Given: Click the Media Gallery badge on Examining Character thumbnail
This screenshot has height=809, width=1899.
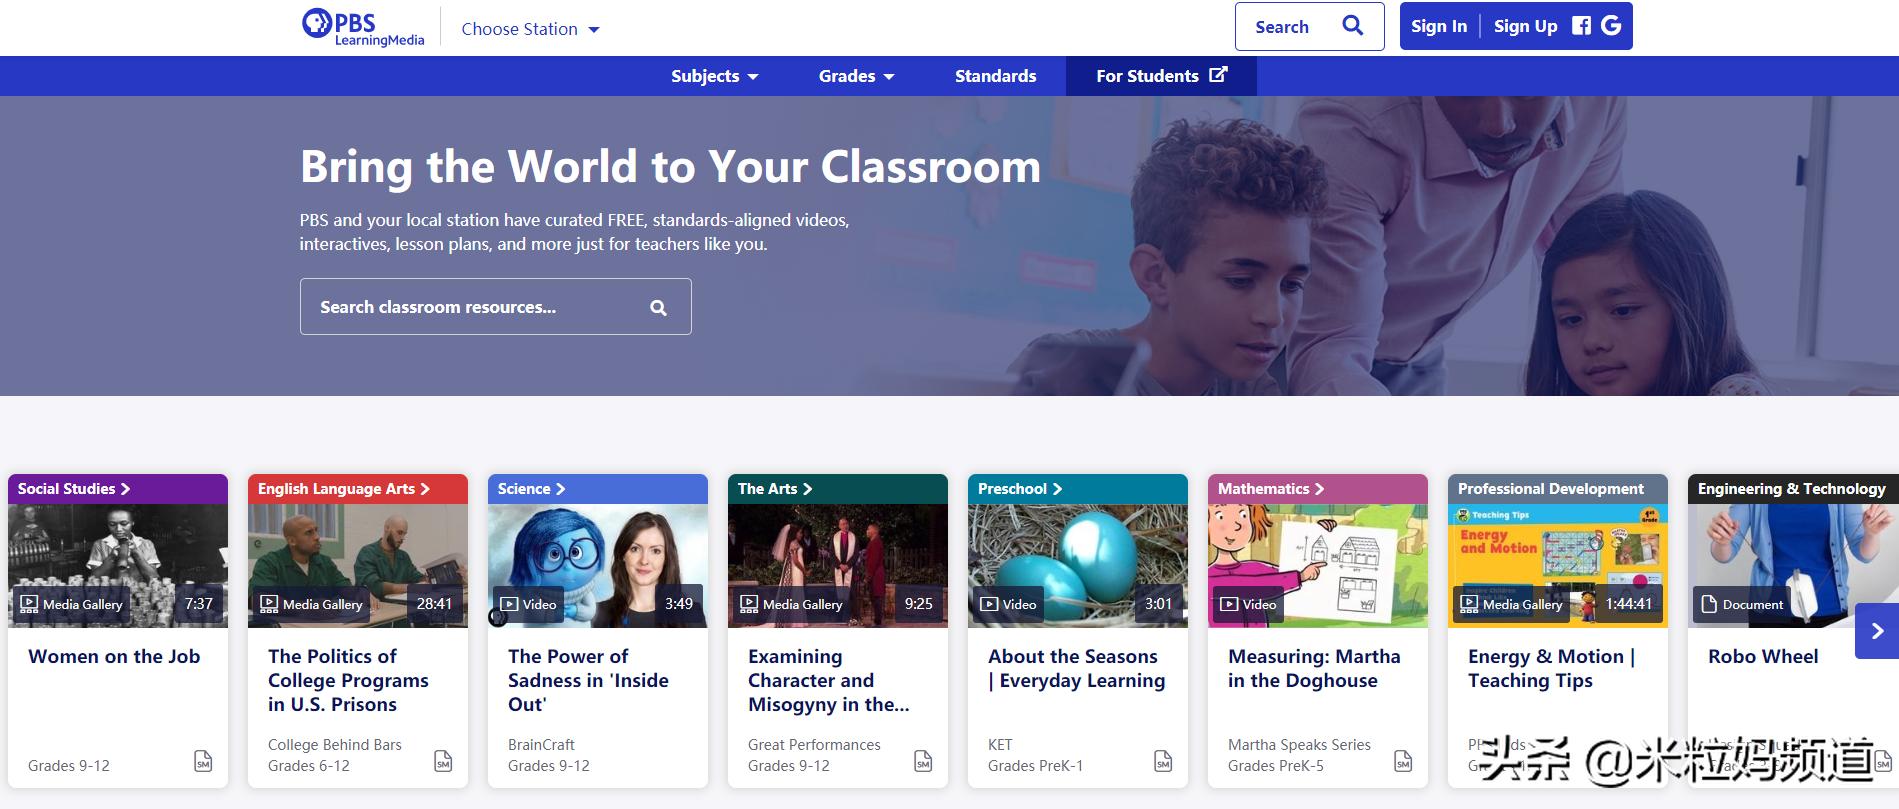Looking at the screenshot, I should [x=791, y=604].
